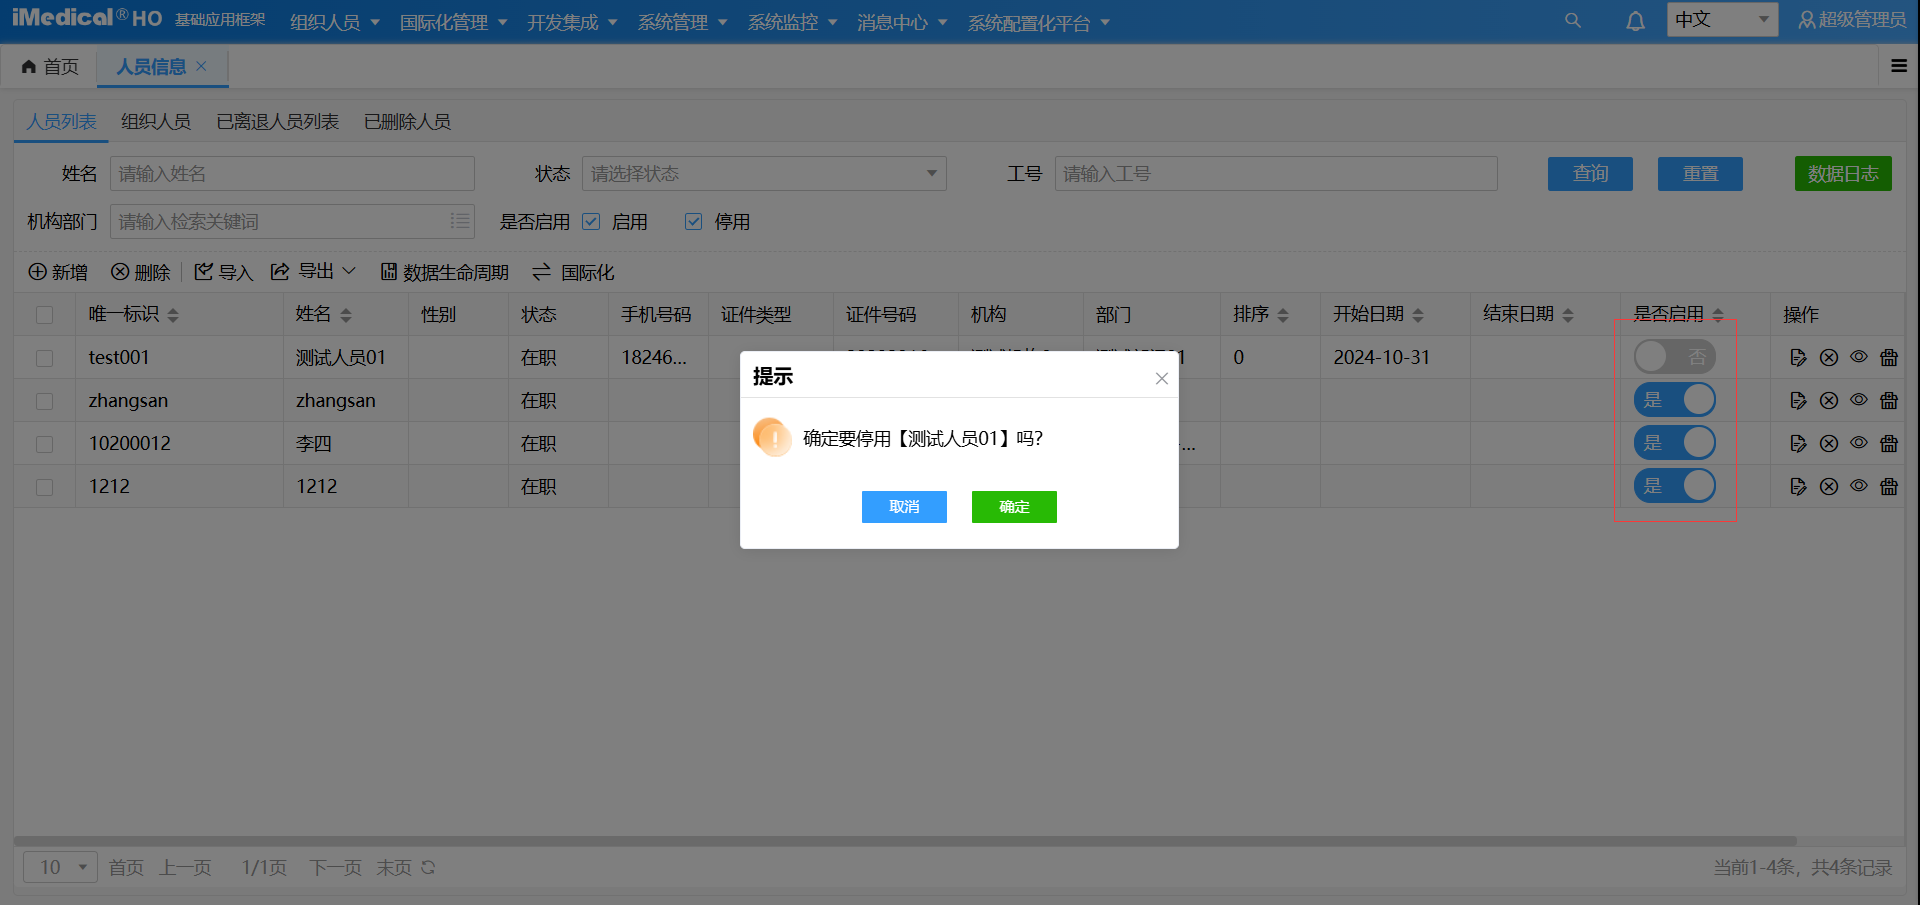Switch to the 已离退人员列表 tab
1920x905 pixels.
pos(278,122)
